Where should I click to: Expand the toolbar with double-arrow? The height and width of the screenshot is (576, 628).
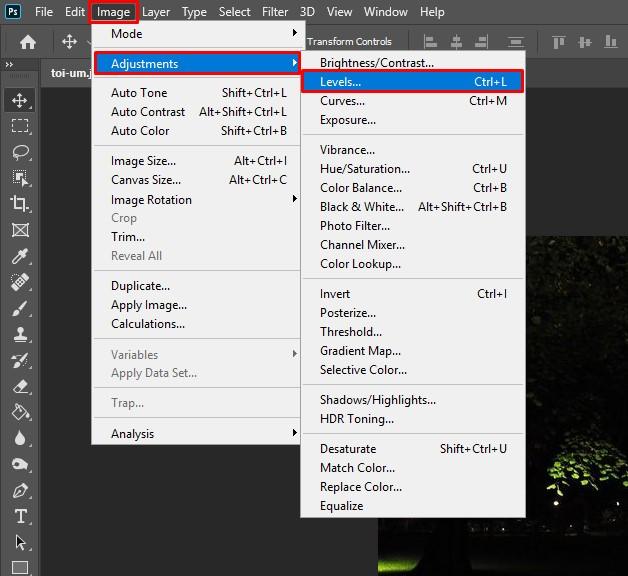pos(9,65)
